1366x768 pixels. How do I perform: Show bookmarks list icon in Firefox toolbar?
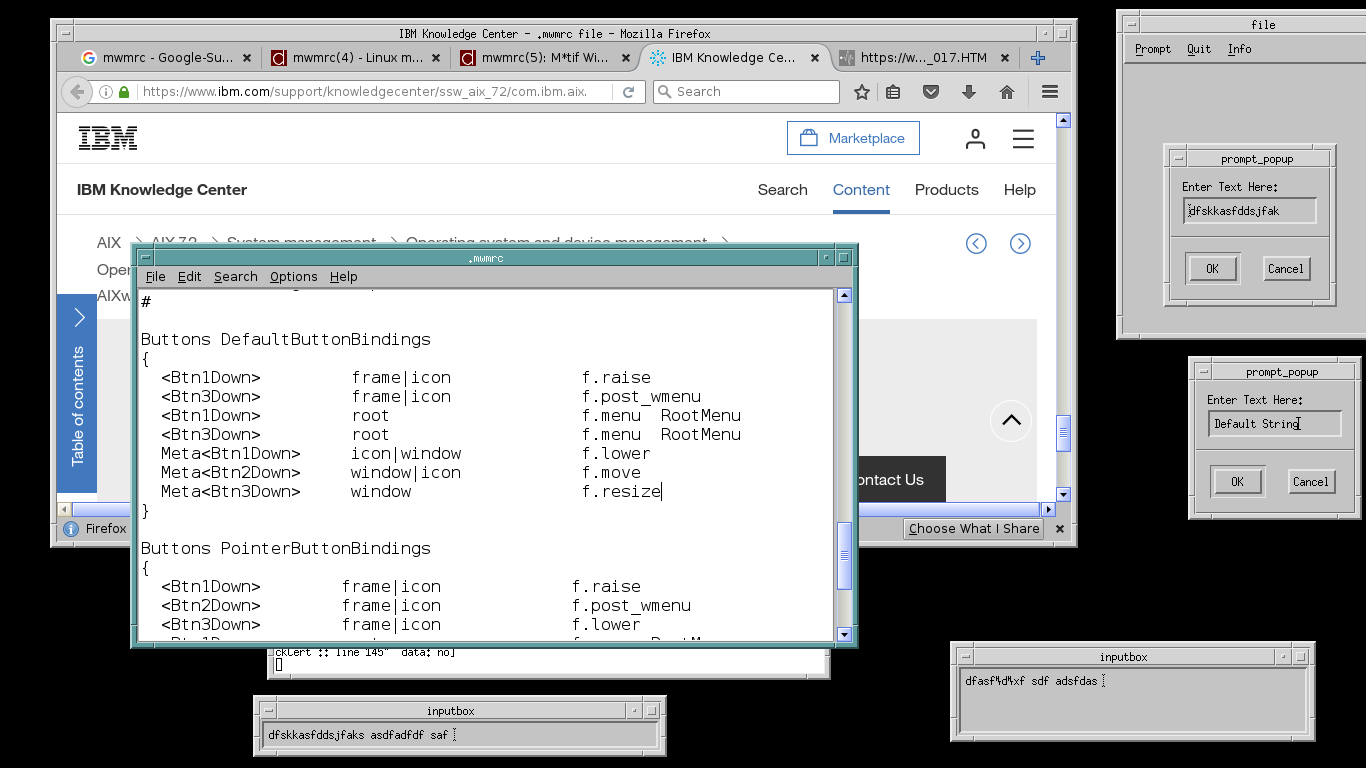894,92
